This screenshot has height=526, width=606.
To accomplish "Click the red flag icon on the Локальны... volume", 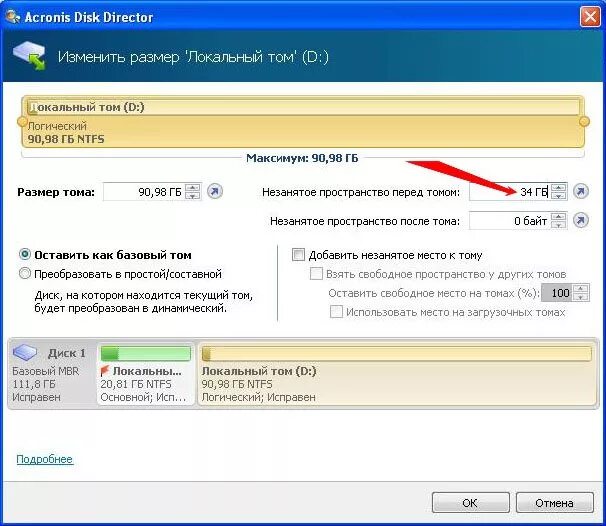I will (105, 371).
